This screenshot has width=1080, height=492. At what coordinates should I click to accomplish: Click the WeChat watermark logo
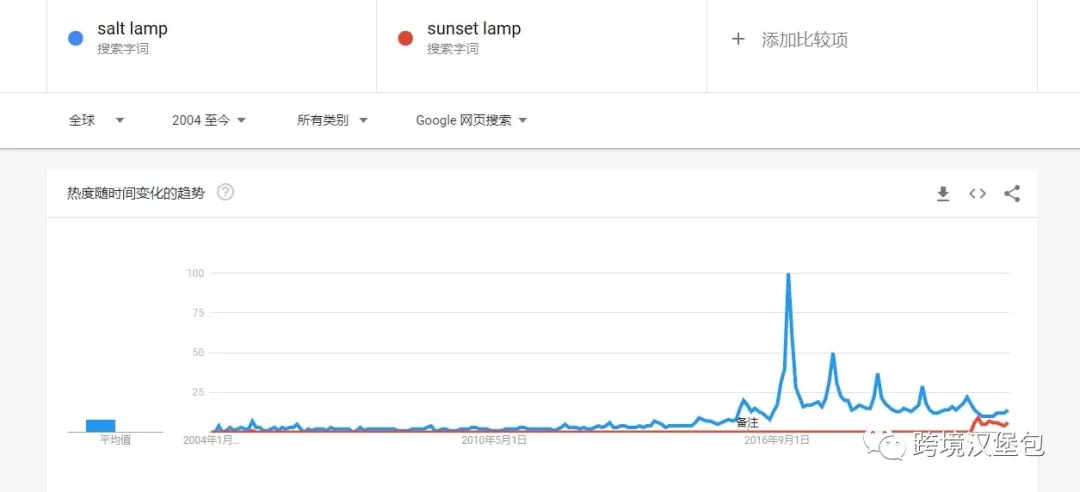coord(882,445)
